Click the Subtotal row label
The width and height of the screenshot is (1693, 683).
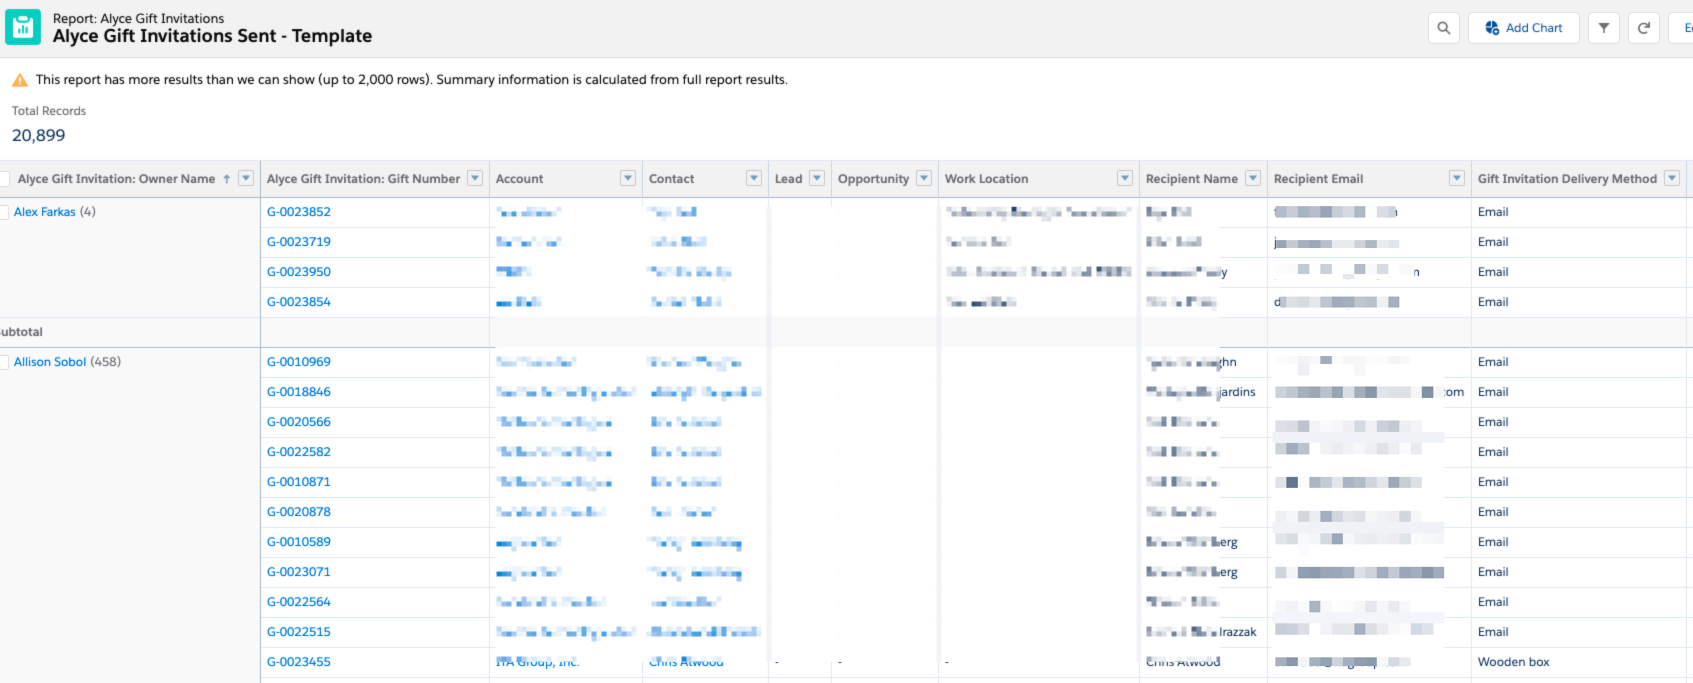point(21,332)
